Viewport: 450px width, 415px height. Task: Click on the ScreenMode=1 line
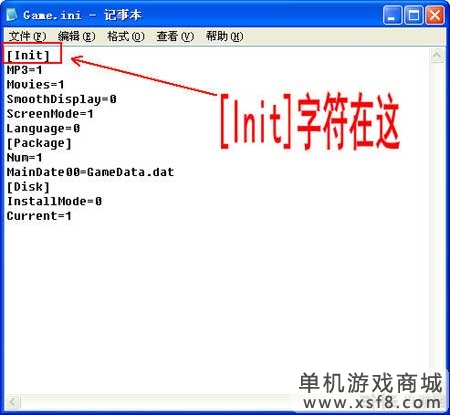(50, 114)
